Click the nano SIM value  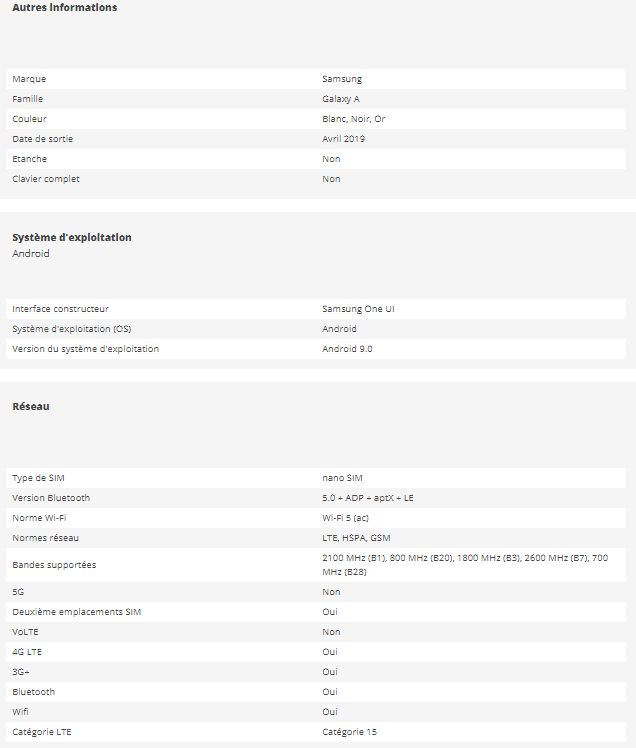pos(342,478)
